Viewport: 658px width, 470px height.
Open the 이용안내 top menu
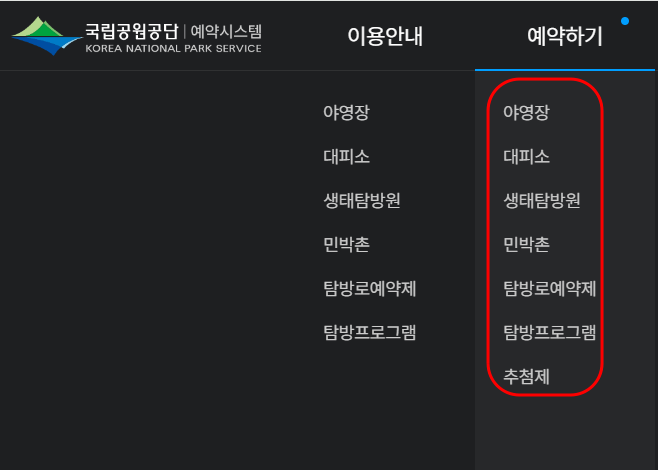coord(385,36)
